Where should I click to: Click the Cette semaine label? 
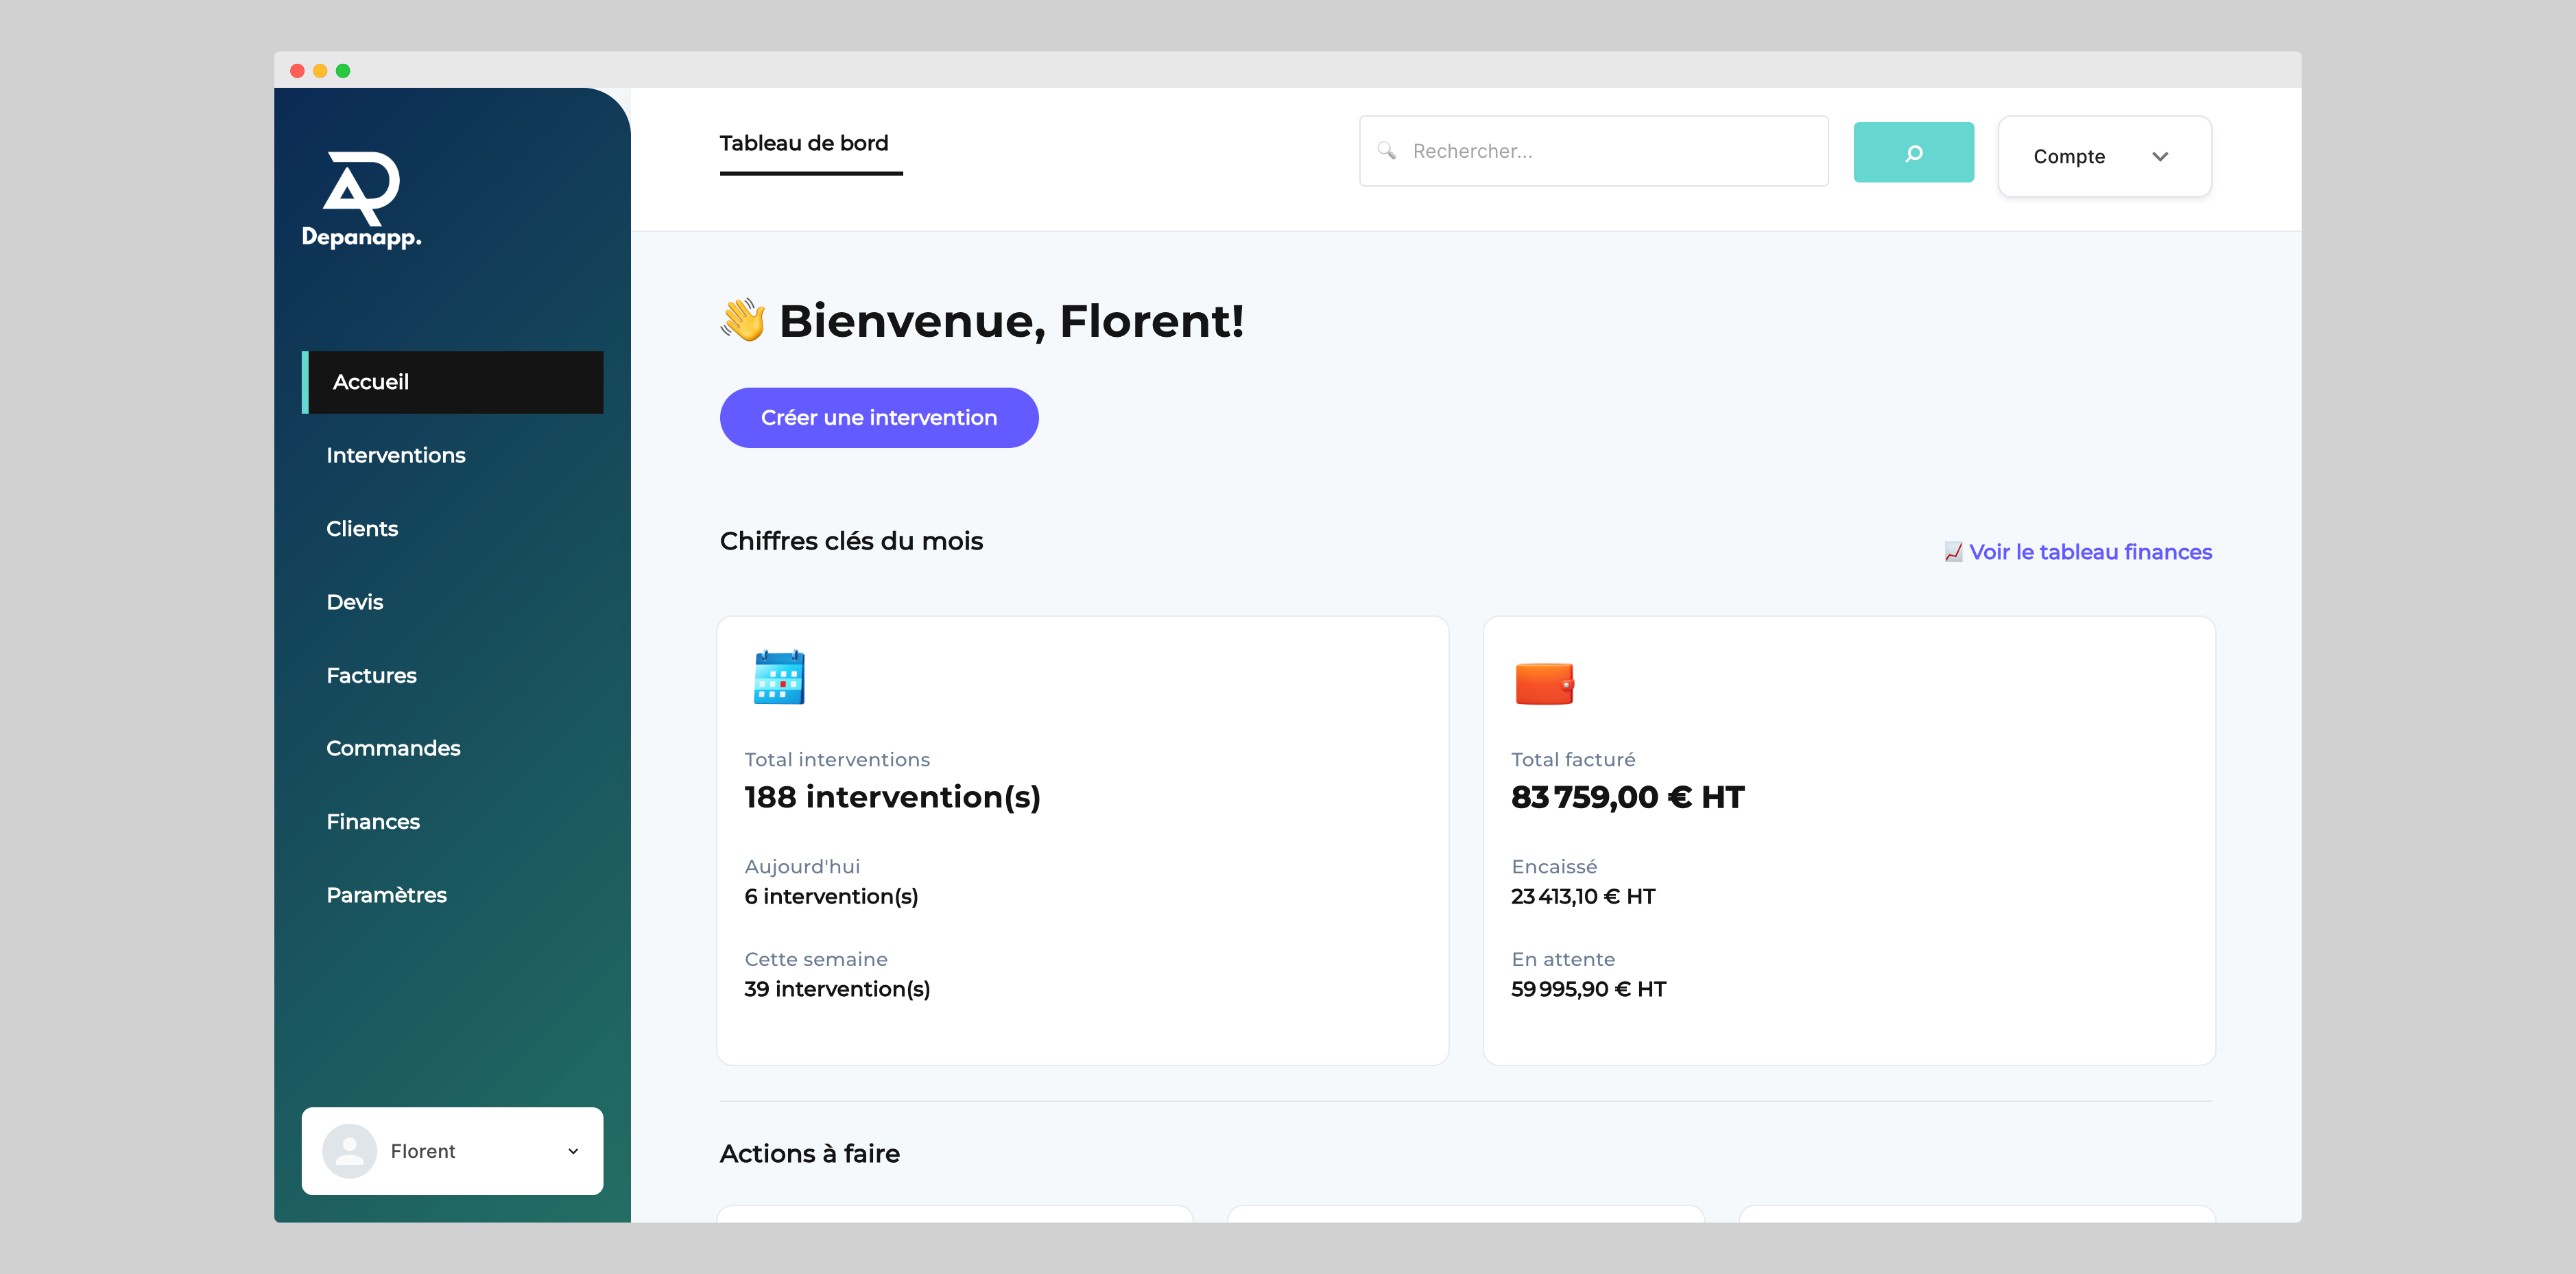click(x=816, y=959)
